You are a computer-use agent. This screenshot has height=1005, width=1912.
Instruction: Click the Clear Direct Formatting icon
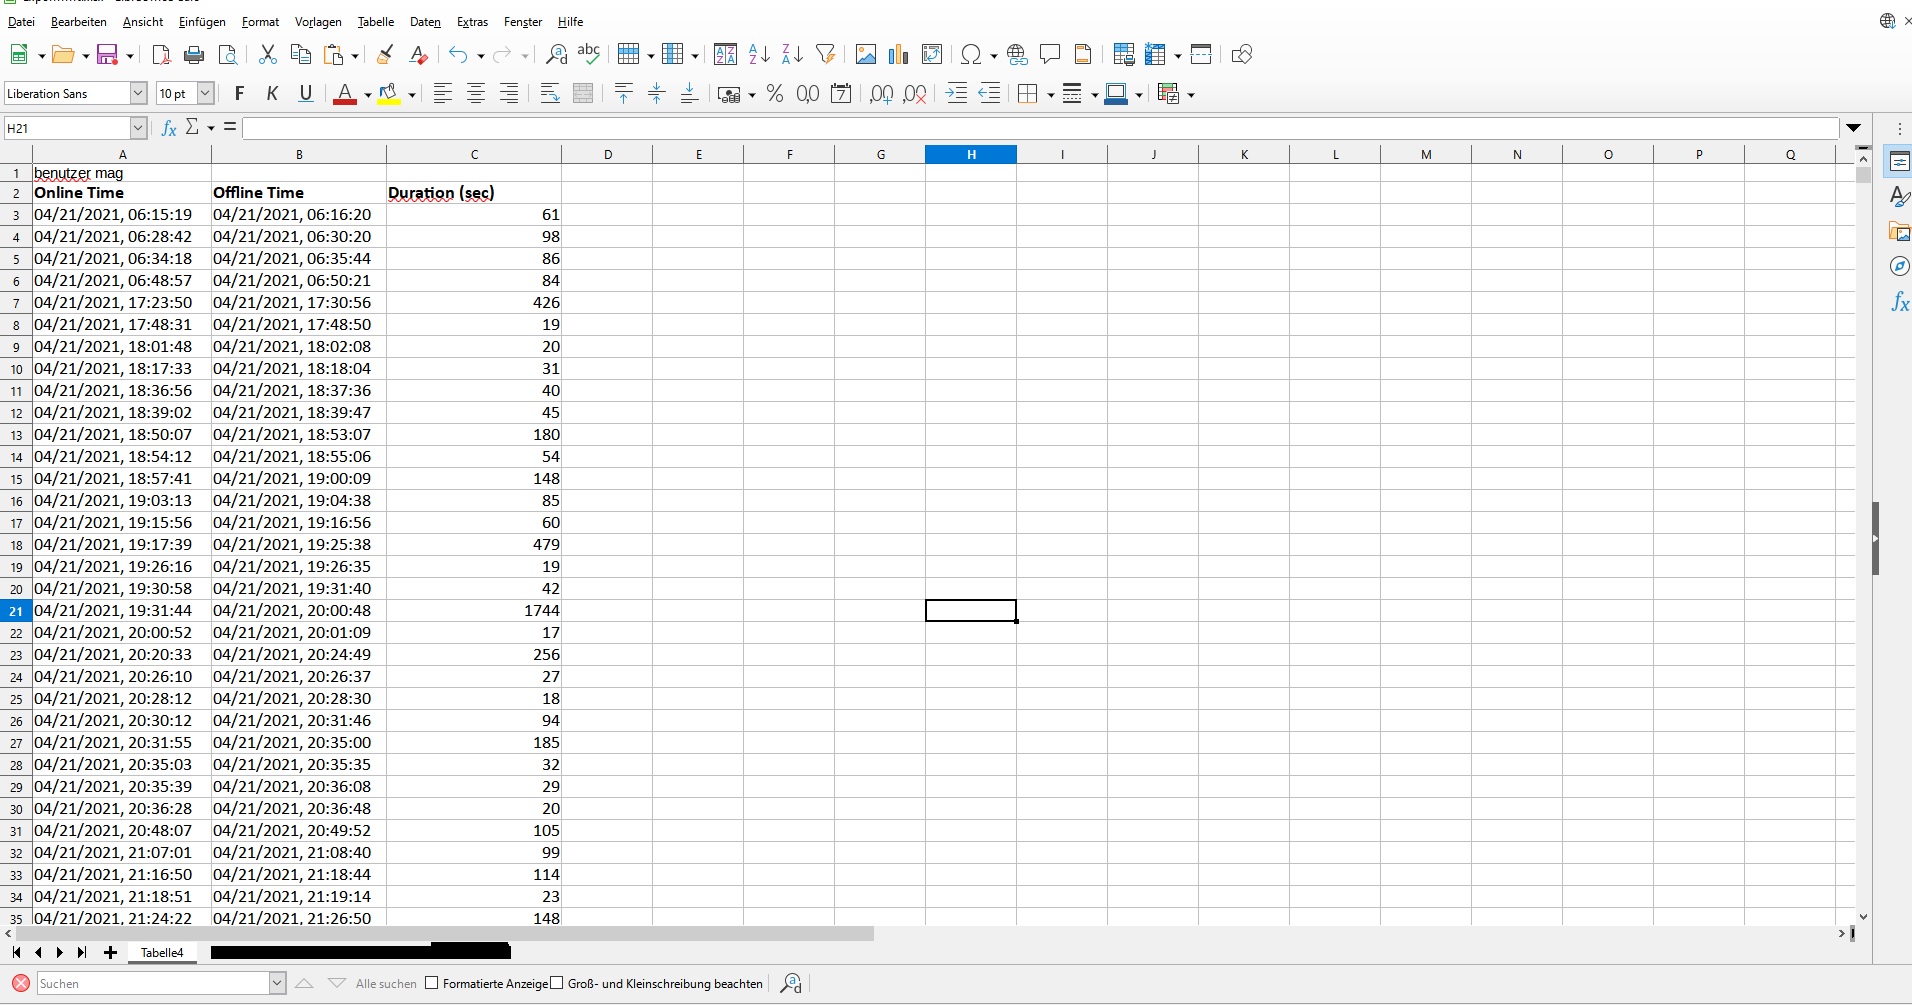point(418,55)
